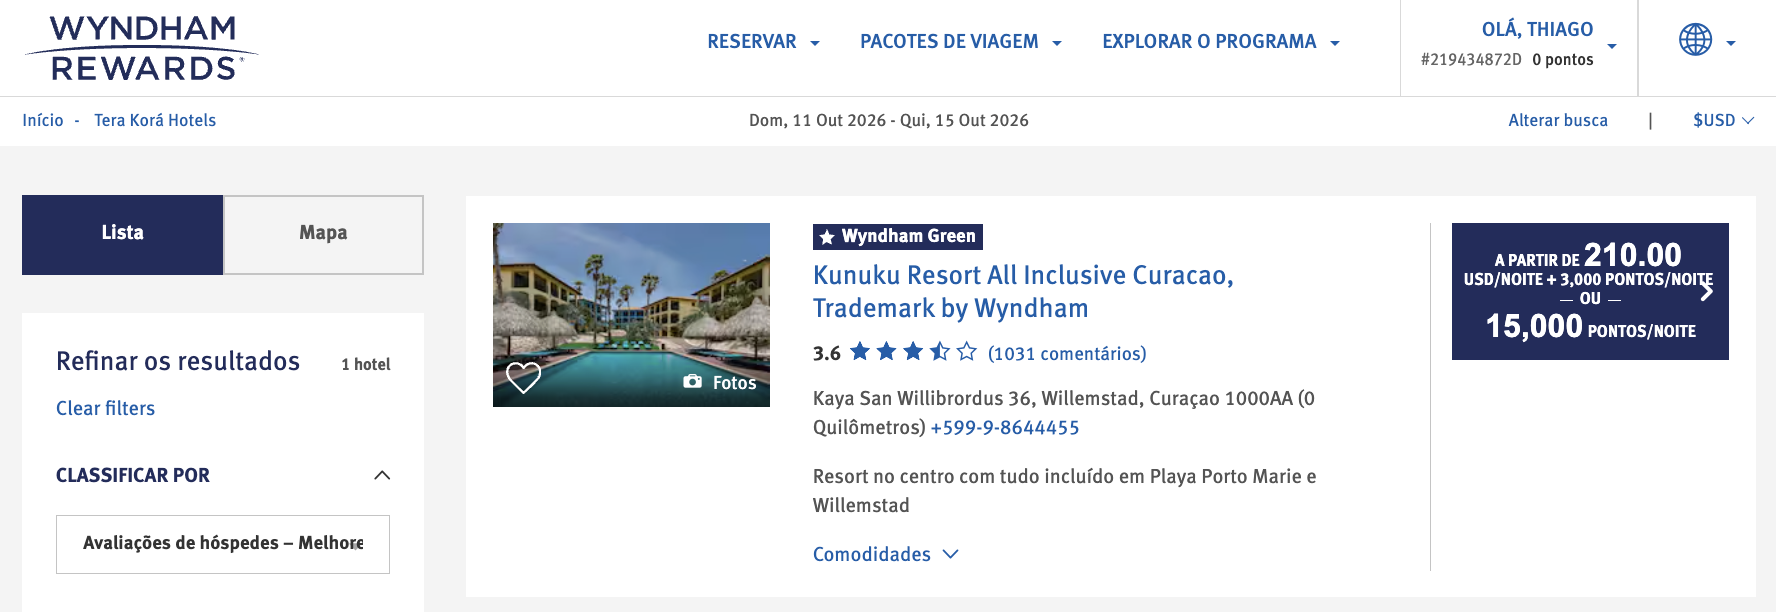Viewport: 1776px width, 612px height.
Task: Open photos via the camera icon
Action: (x=692, y=382)
